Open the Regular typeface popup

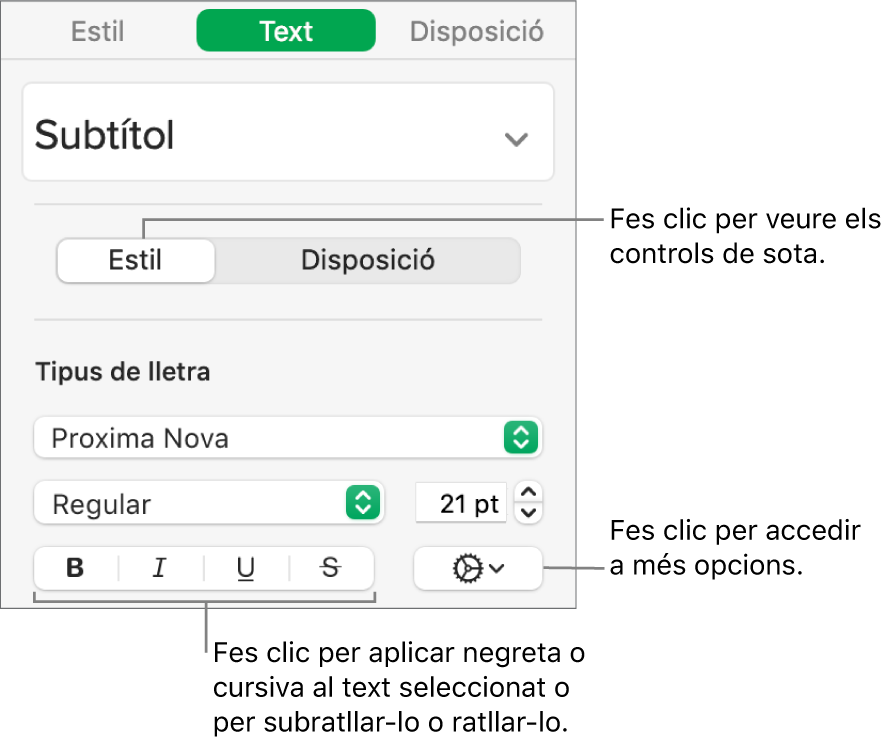[x=209, y=504]
